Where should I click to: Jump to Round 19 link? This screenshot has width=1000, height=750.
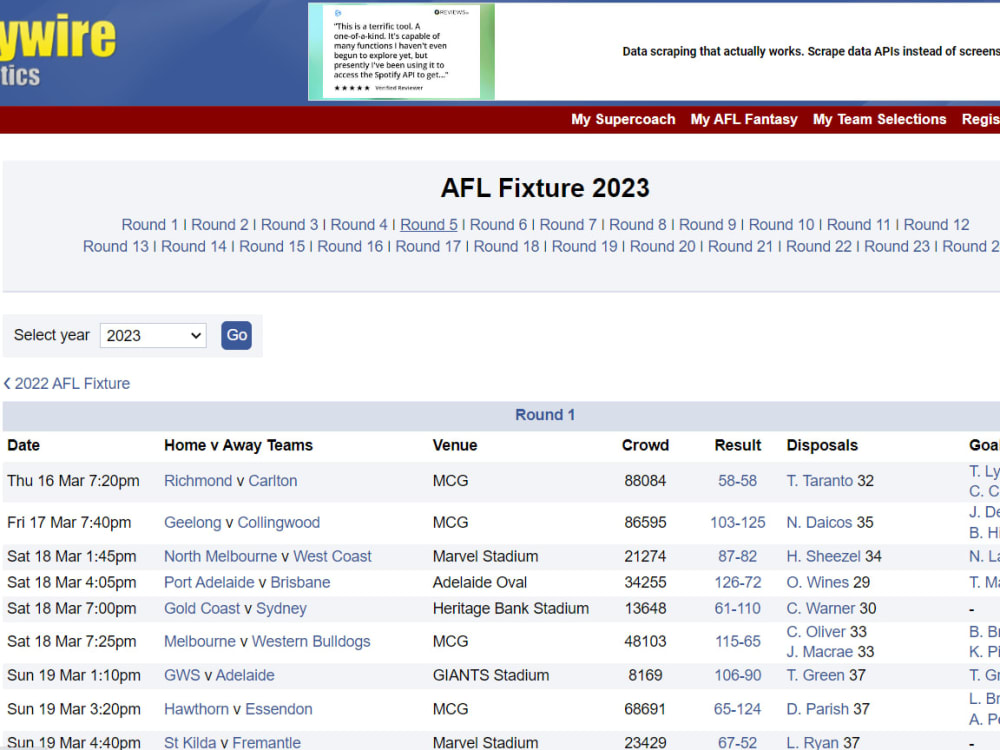point(584,246)
